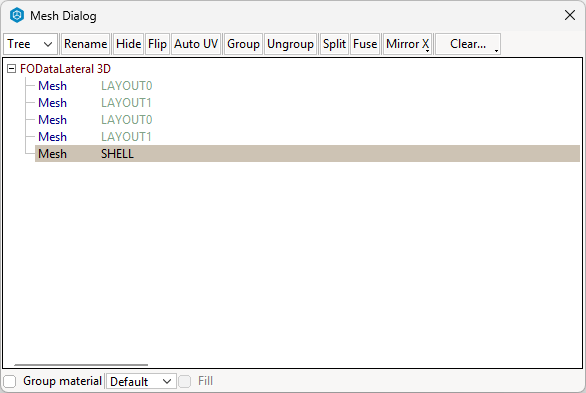Image resolution: width=586 pixels, height=393 pixels.
Task: Click the Group button
Action: 243,44
